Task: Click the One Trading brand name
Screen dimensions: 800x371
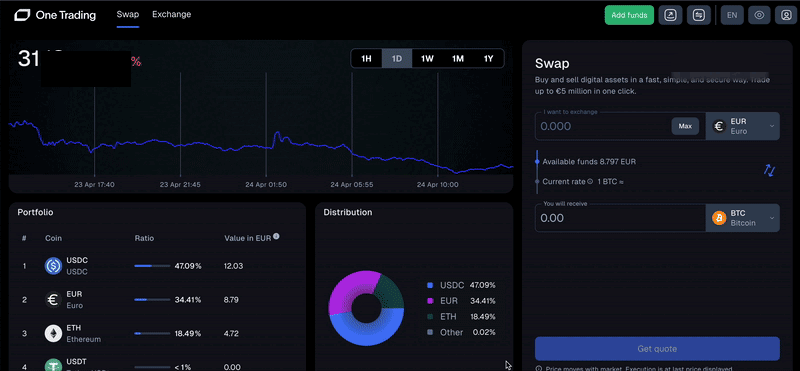Action: tap(66, 15)
